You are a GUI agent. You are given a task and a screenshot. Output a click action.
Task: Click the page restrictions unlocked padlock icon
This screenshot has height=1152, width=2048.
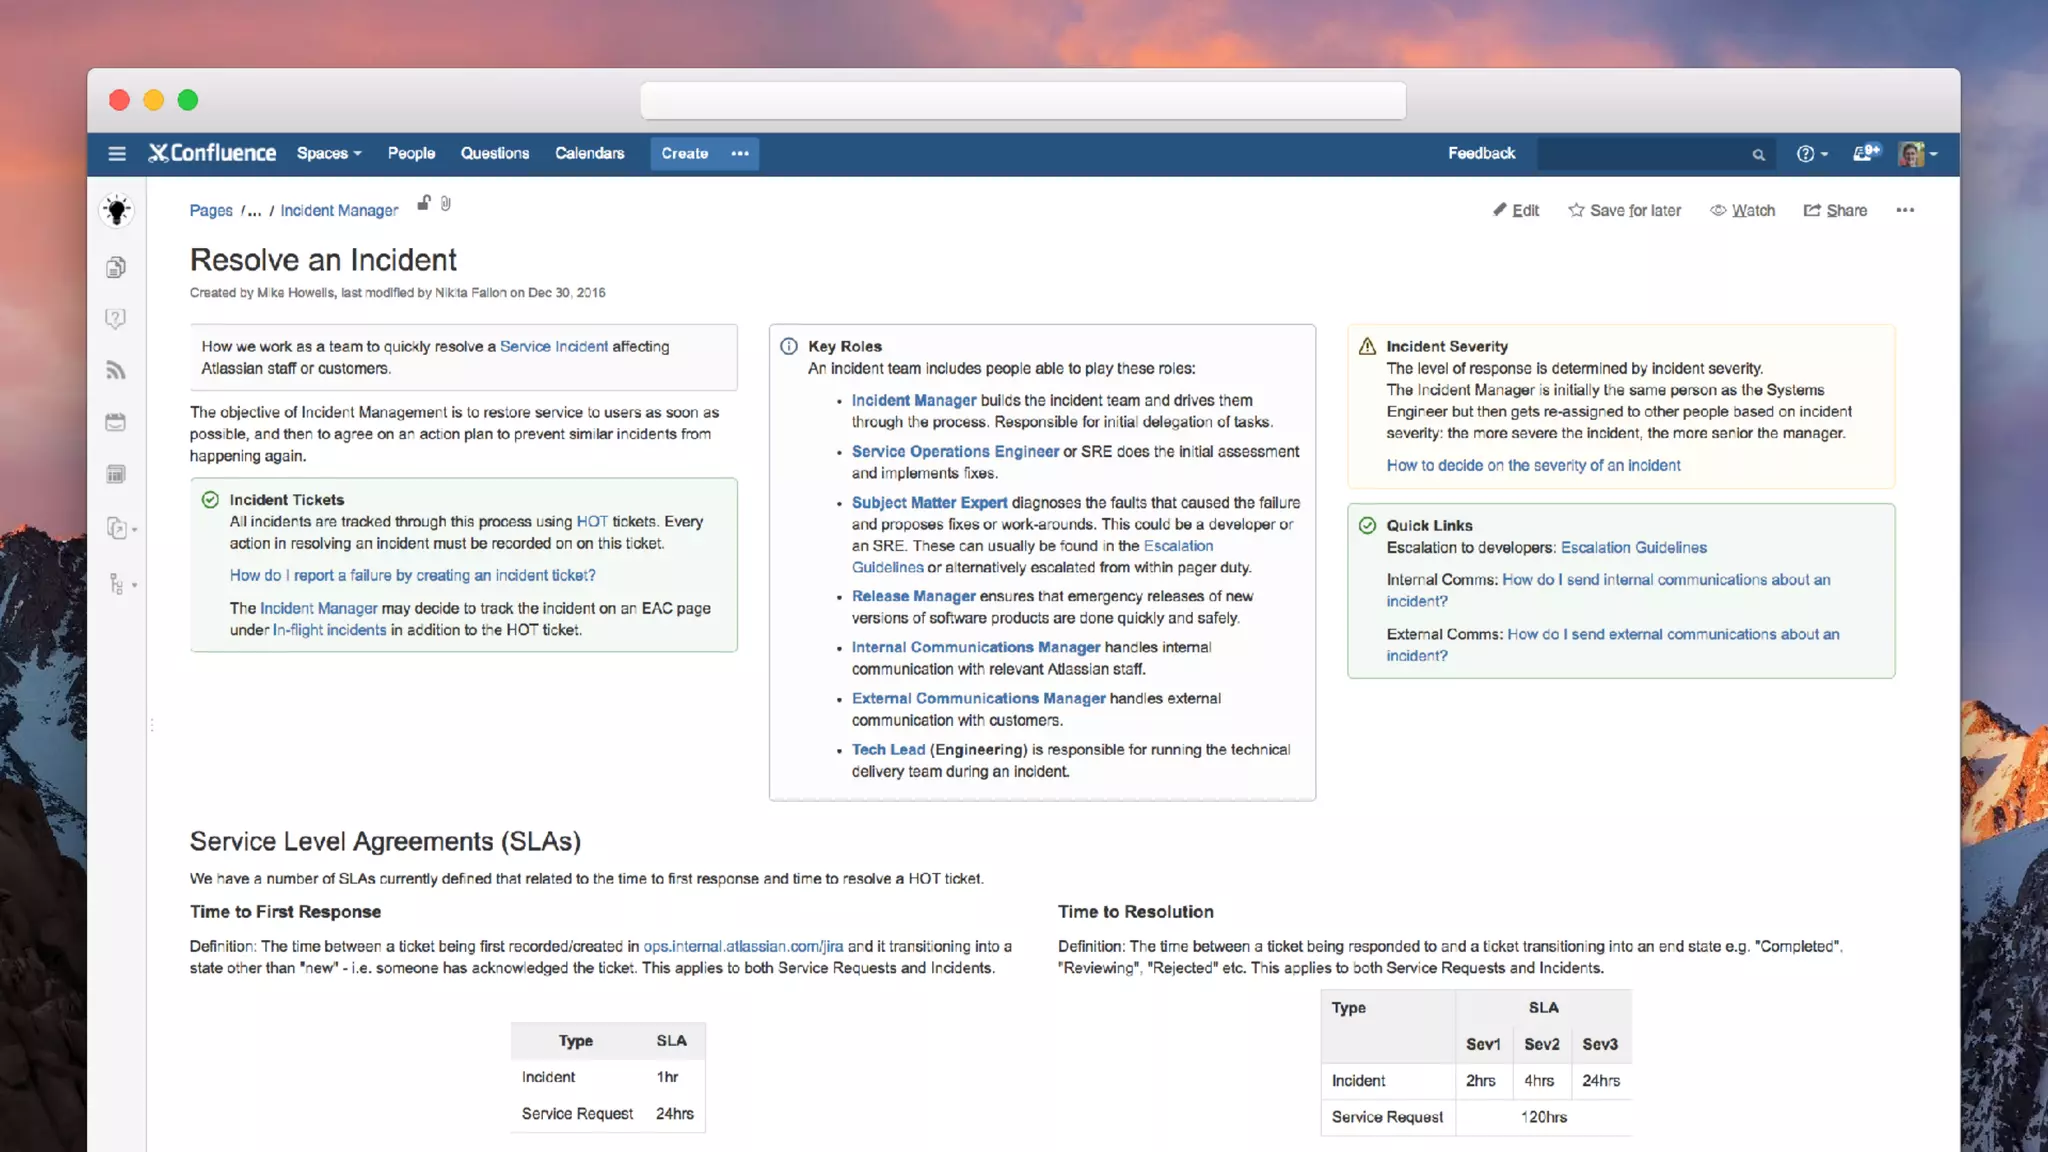(424, 203)
